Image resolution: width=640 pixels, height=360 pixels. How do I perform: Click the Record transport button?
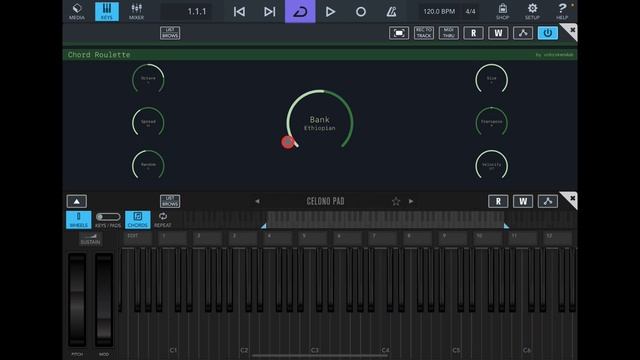(x=361, y=11)
